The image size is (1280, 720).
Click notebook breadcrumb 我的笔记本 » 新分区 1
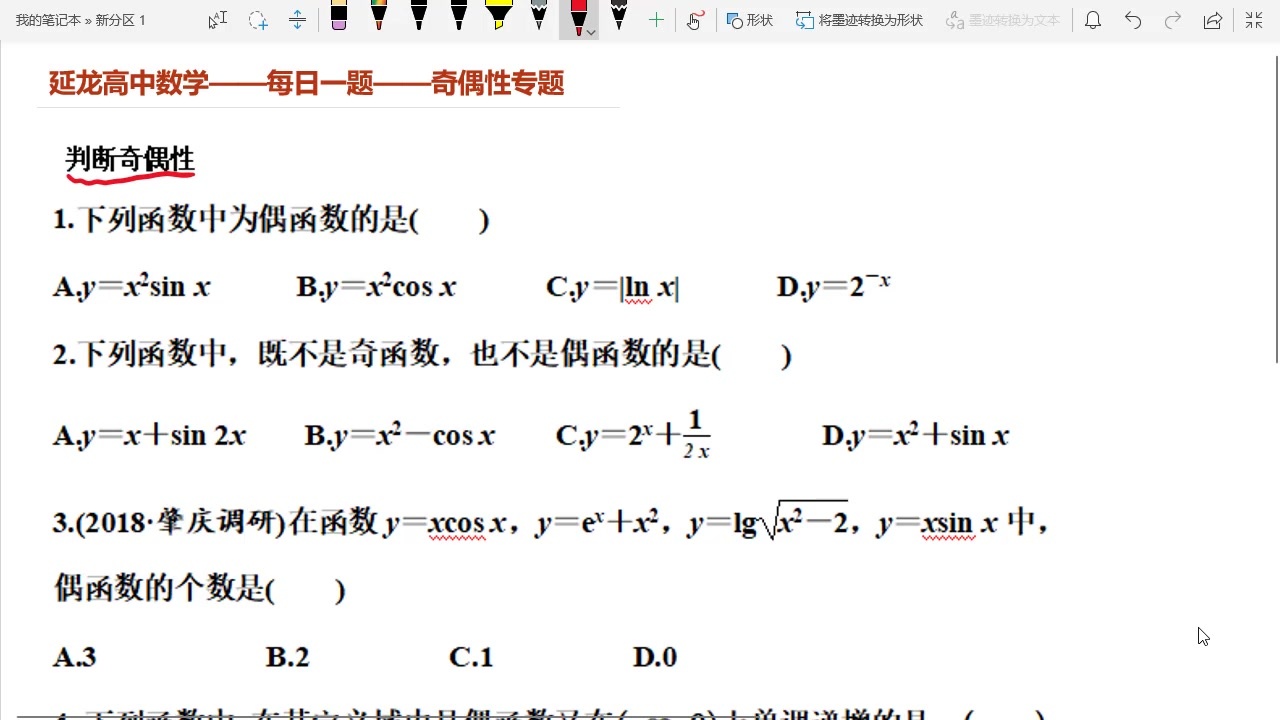point(81,20)
